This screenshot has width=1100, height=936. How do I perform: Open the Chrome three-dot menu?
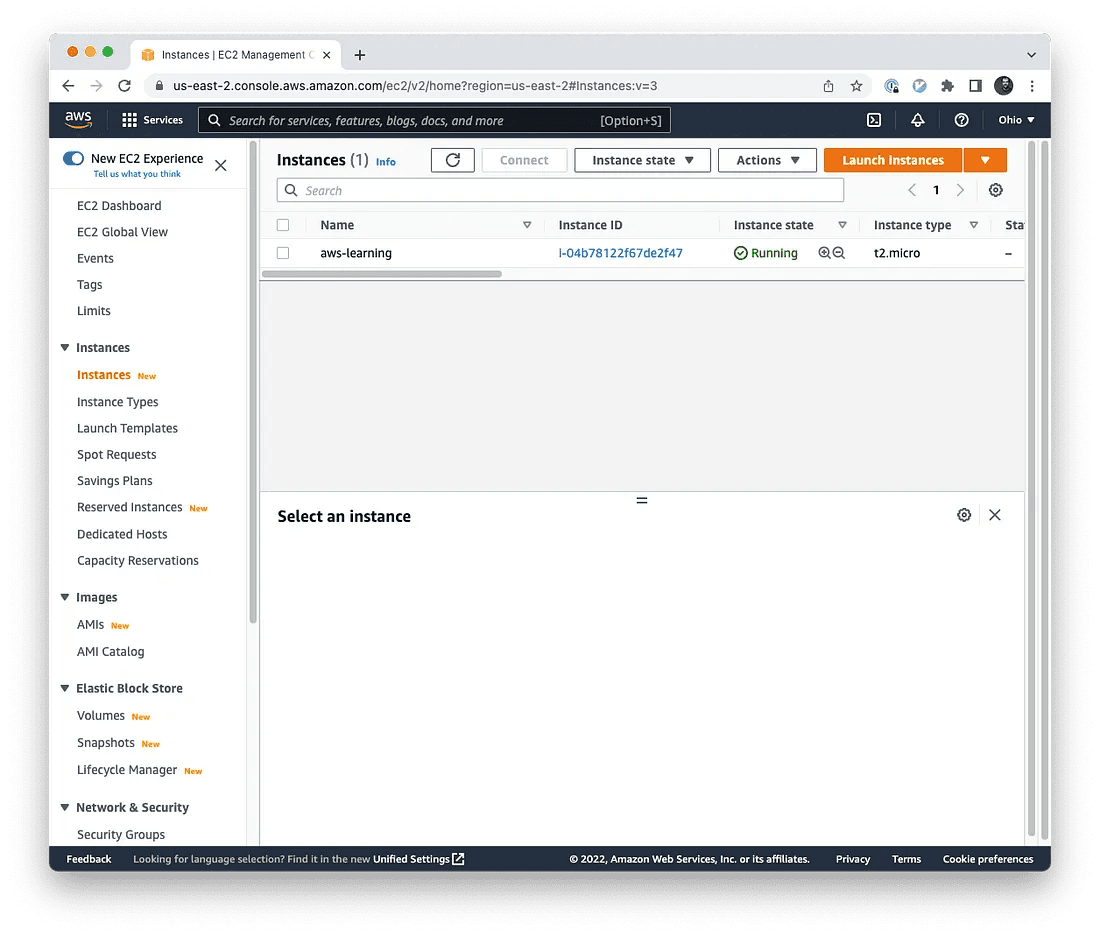click(x=1032, y=86)
